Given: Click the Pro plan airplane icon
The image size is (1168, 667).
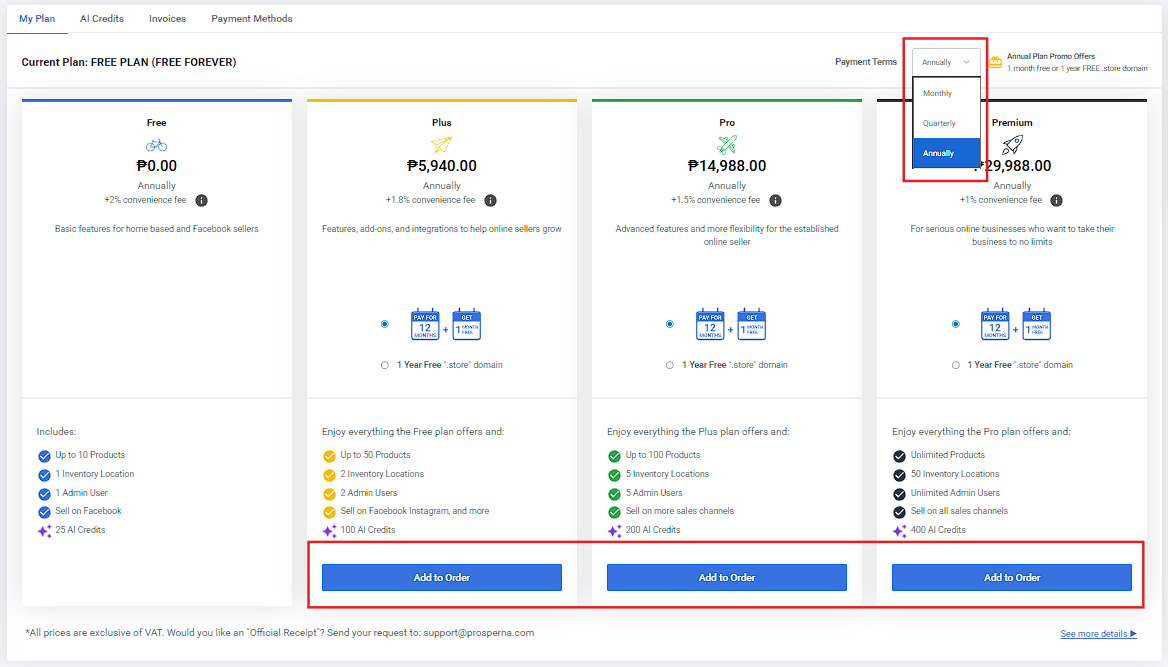Looking at the screenshot, I should (727, 145).
